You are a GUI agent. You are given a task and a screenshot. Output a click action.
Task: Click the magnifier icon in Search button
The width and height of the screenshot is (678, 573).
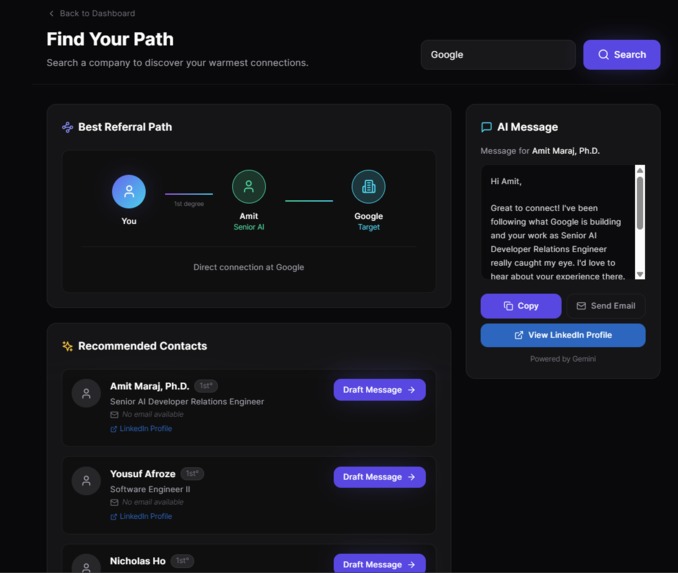(603, 55)
